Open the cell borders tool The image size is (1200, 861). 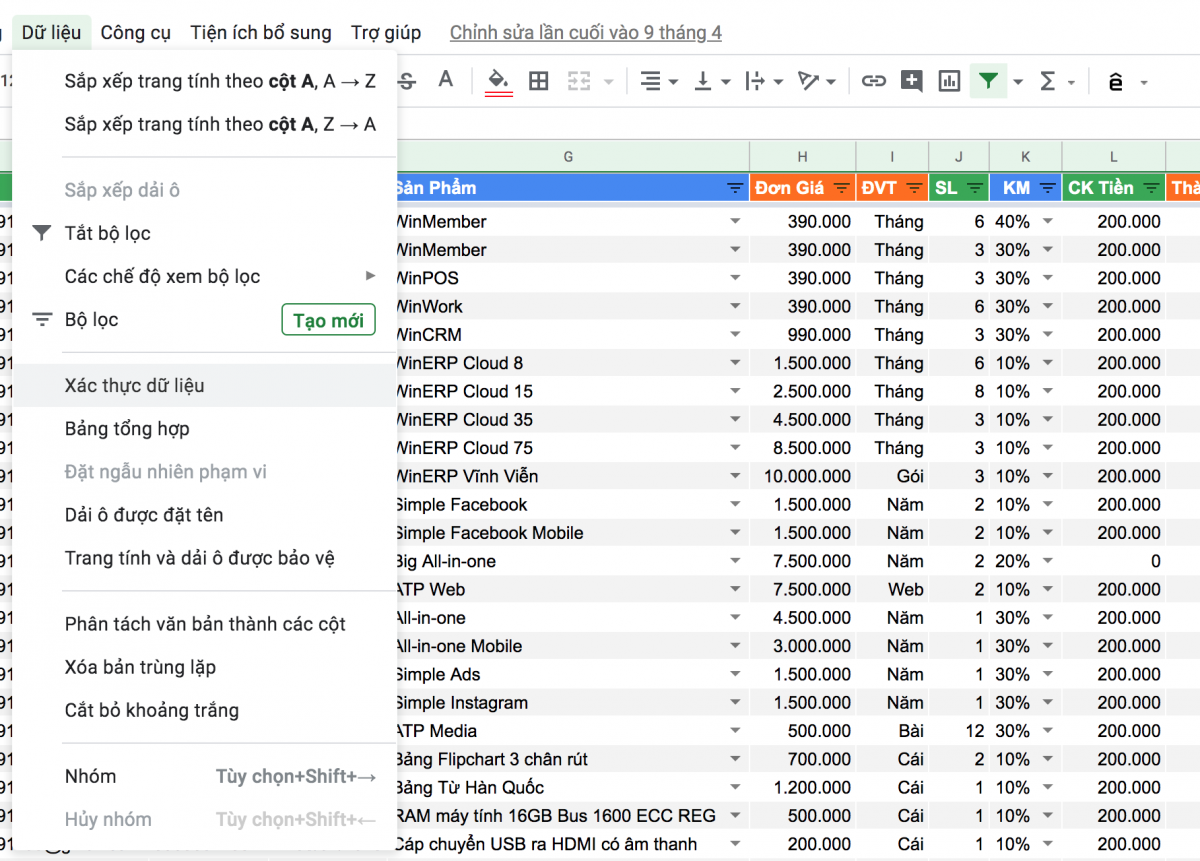click(x=539, y=81)
